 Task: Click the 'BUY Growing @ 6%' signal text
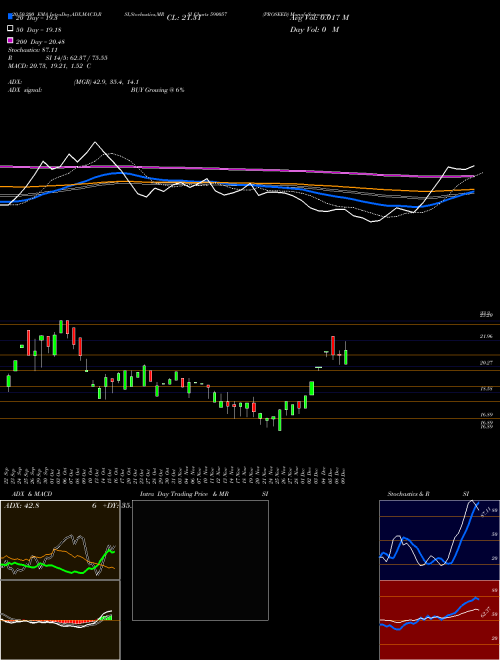click(157, 90)
